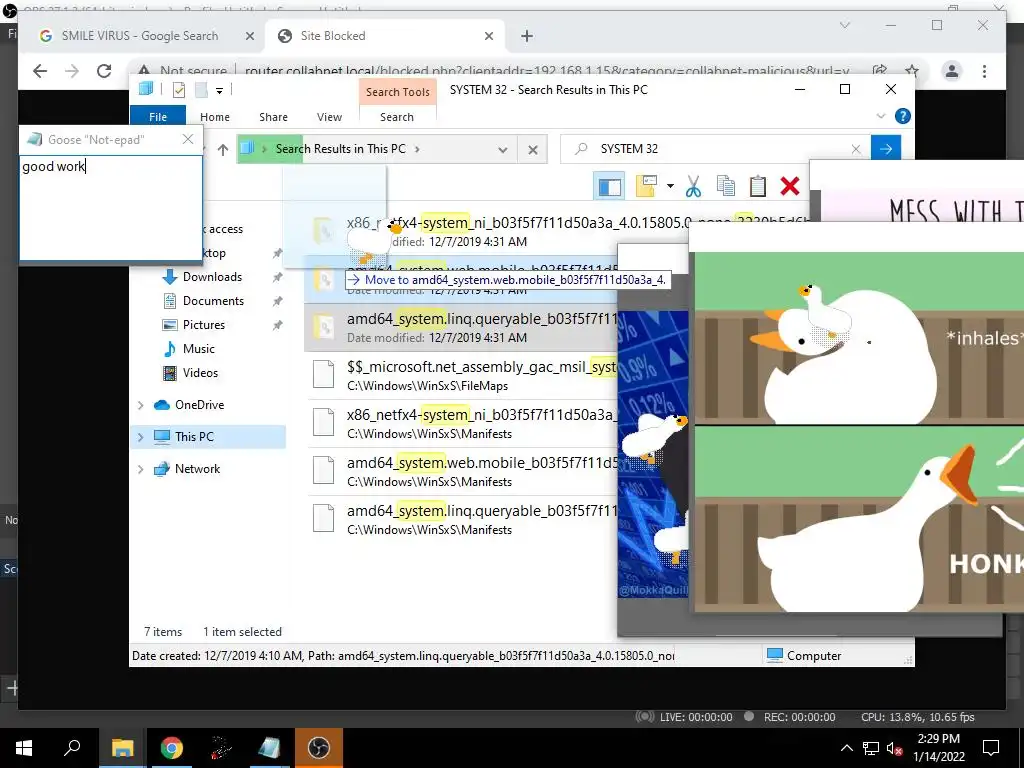Select amd64_system.web.mobile file in Manifests

[x=462, y=472]
